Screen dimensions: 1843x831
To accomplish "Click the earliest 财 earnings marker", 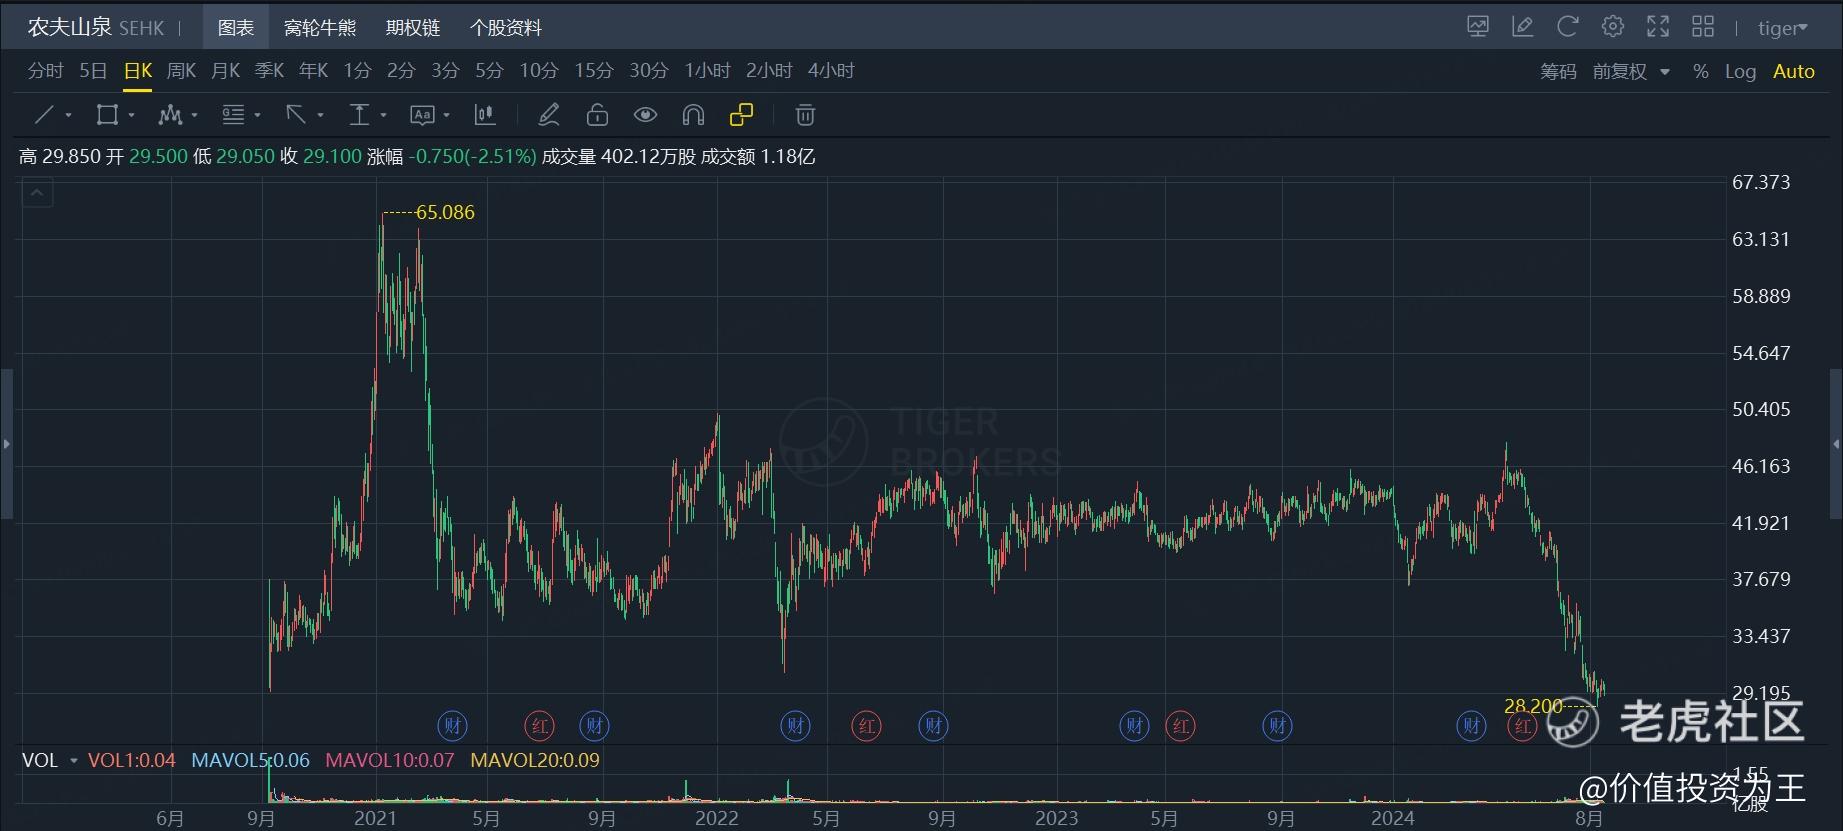I will 453,726.
